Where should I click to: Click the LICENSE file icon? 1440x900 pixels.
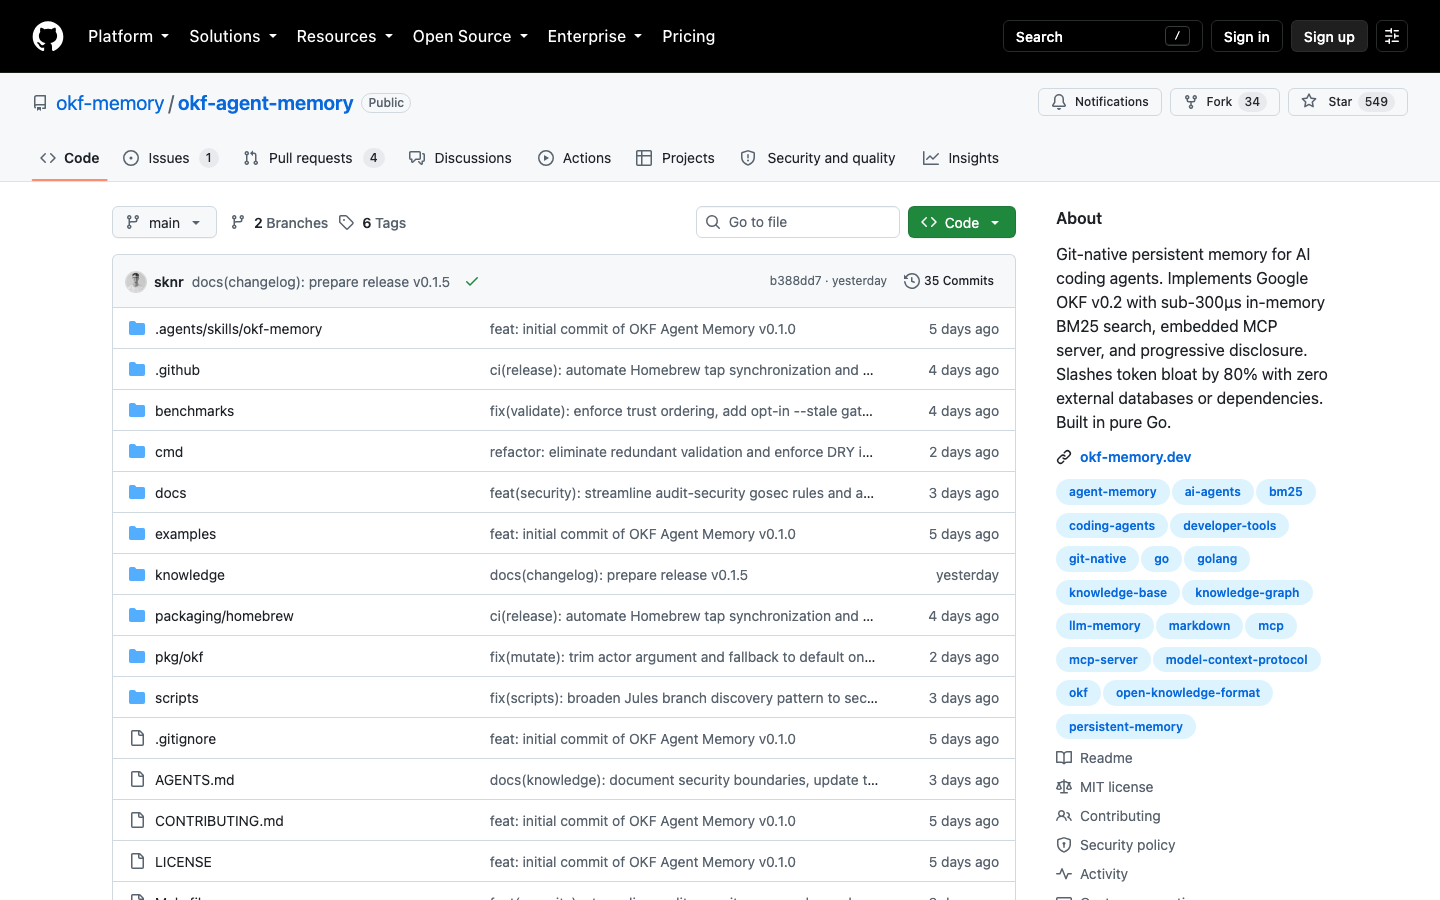137,862
